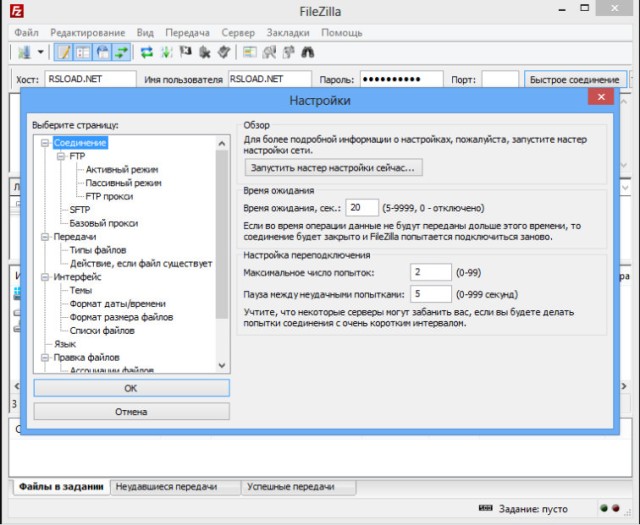The image size is (640, 525).
Task: Click the binoculars file search icon
Action: tap(308, 51)
